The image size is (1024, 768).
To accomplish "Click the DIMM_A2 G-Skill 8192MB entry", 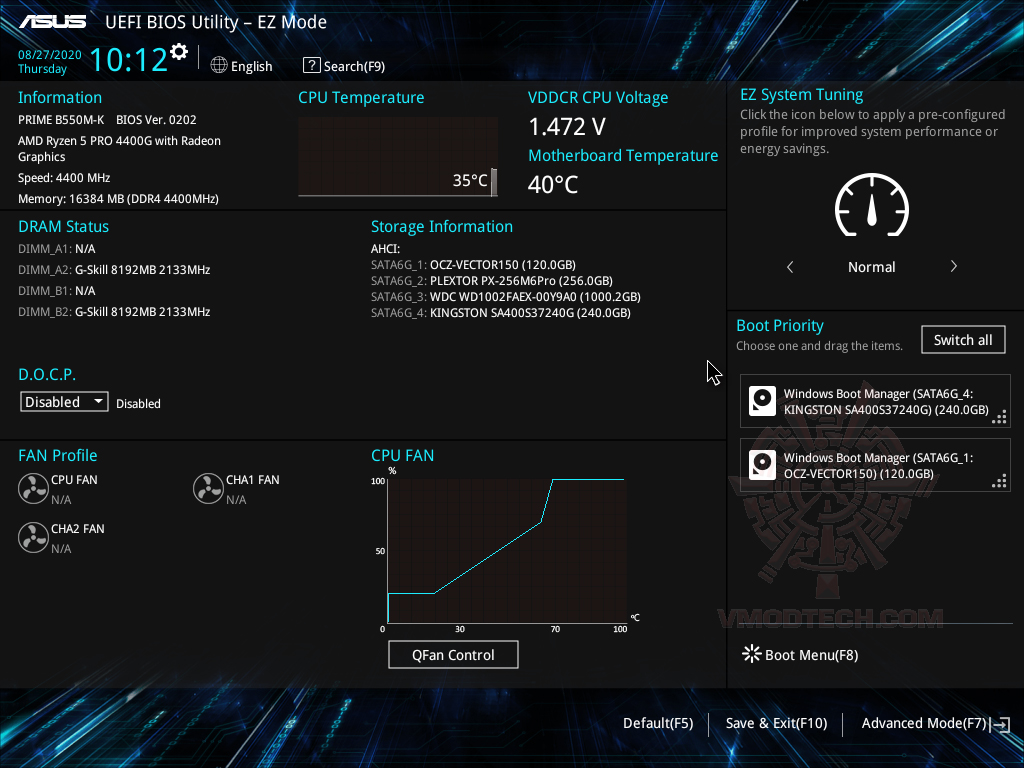I will 114,270.
